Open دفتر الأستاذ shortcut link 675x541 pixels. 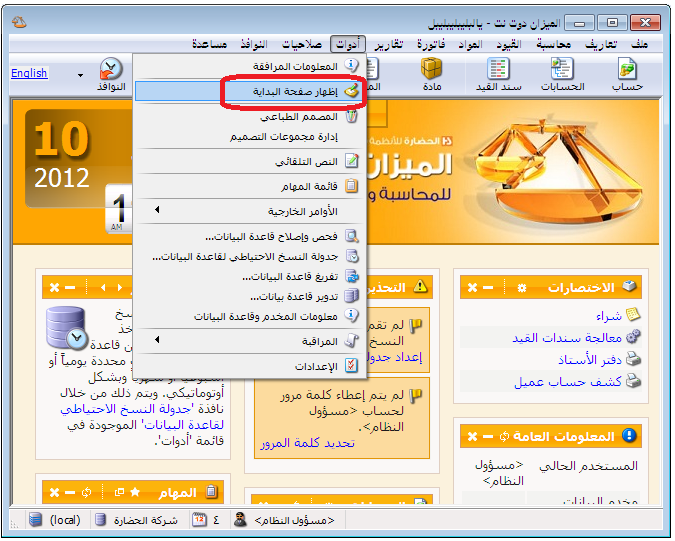pos(590,359)
